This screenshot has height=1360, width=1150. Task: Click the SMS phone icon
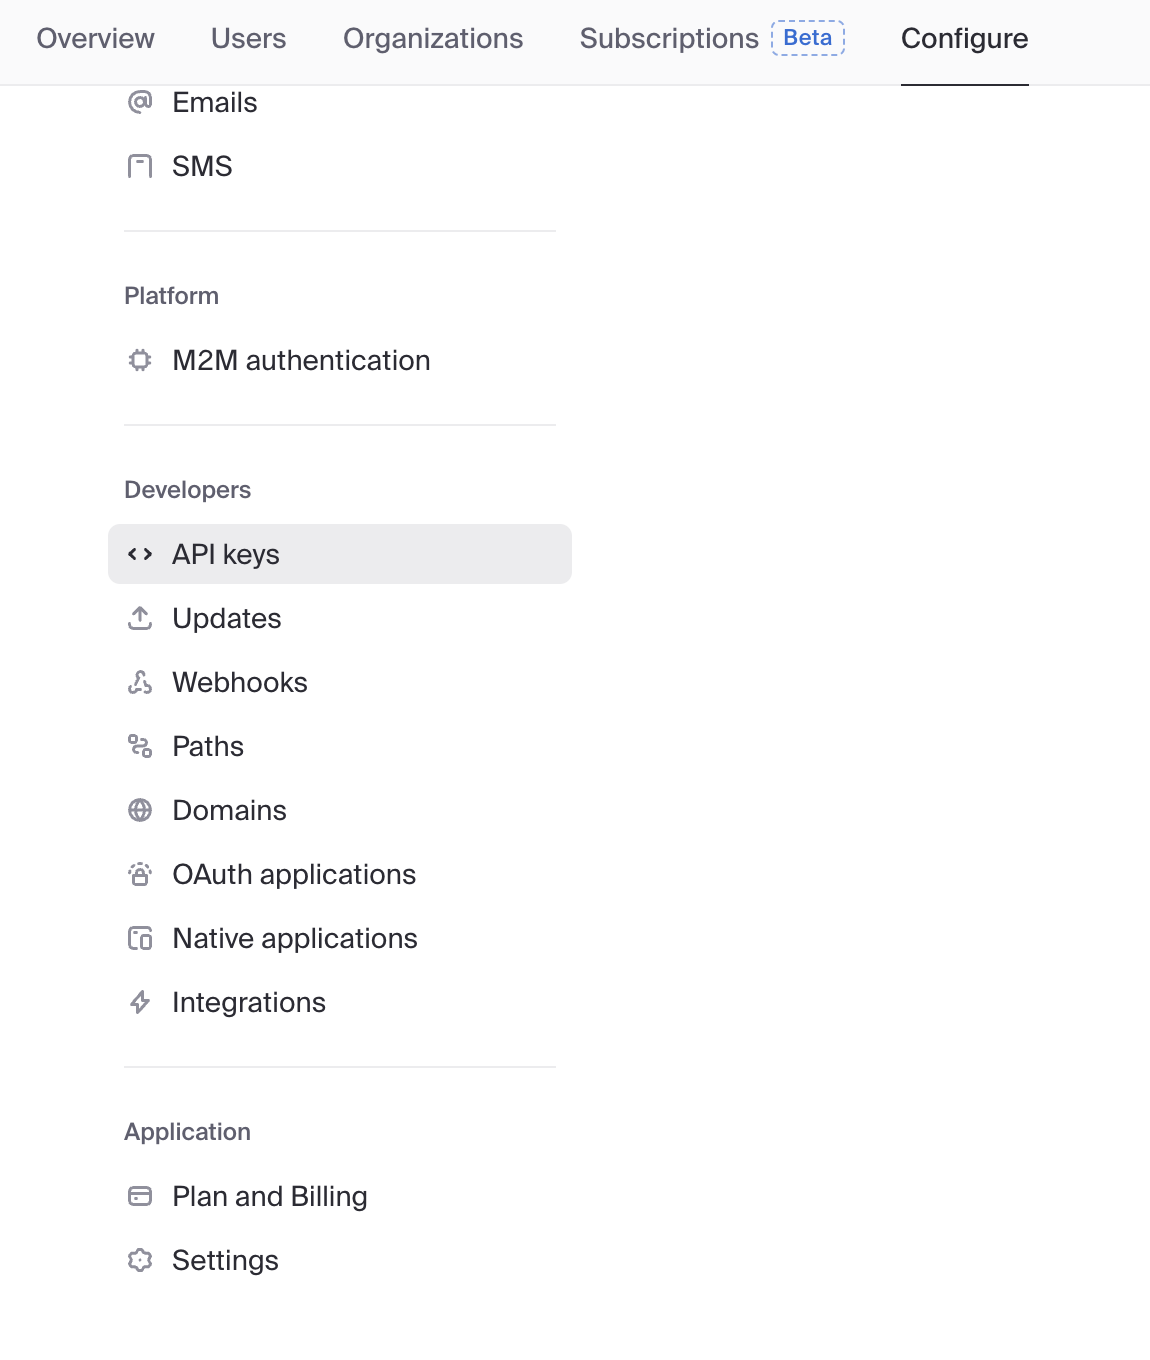[140, 166]
